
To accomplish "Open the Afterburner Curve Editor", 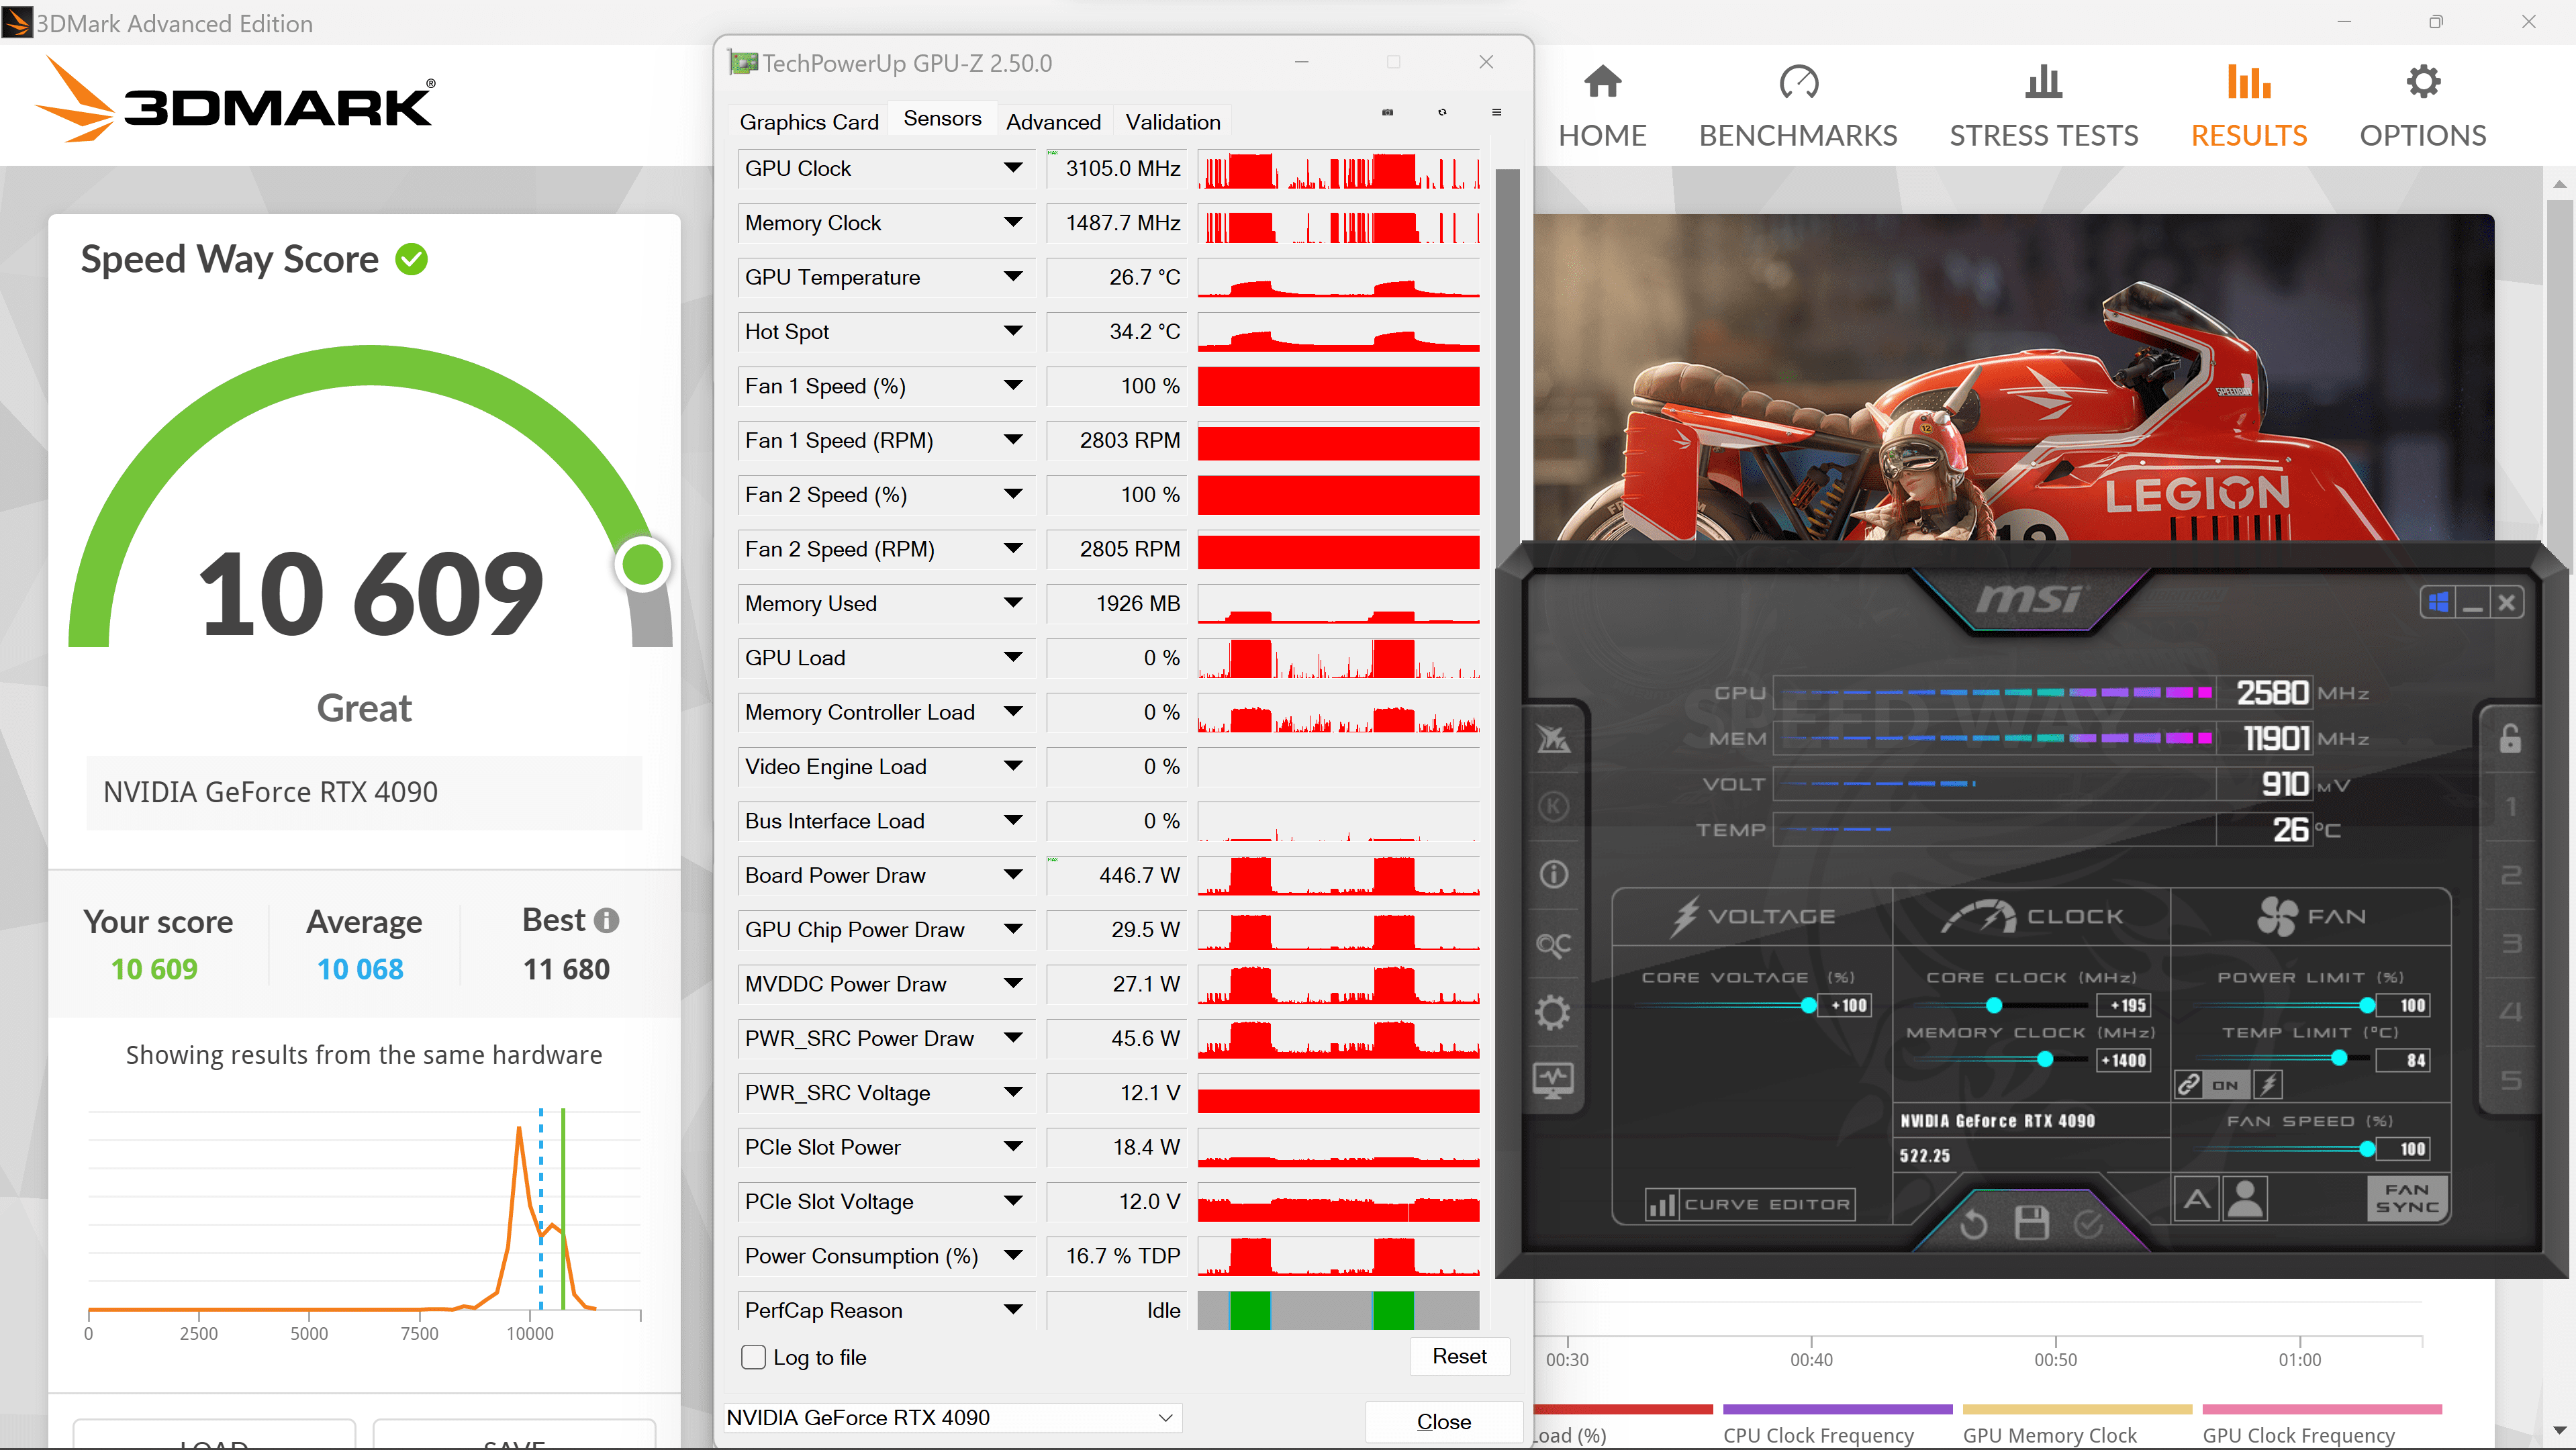I will (1750, 1204).
